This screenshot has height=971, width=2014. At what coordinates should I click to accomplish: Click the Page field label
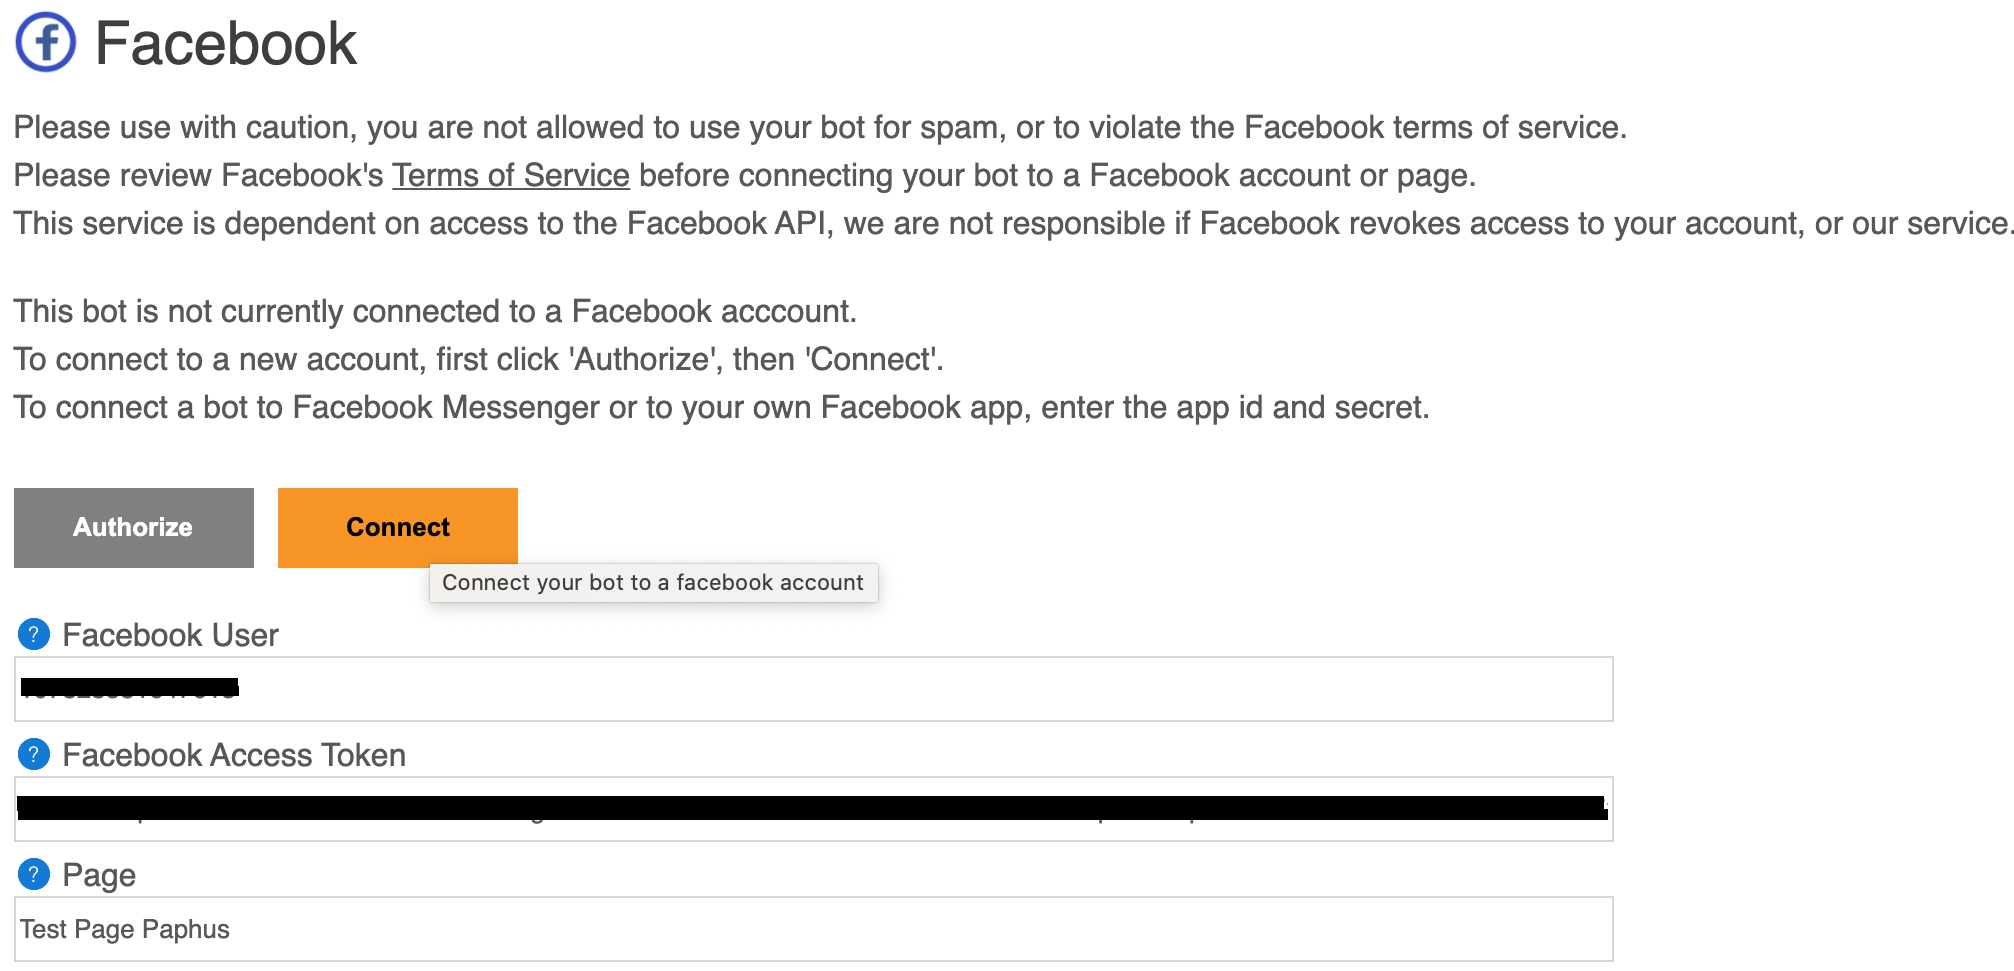(99, 875)
